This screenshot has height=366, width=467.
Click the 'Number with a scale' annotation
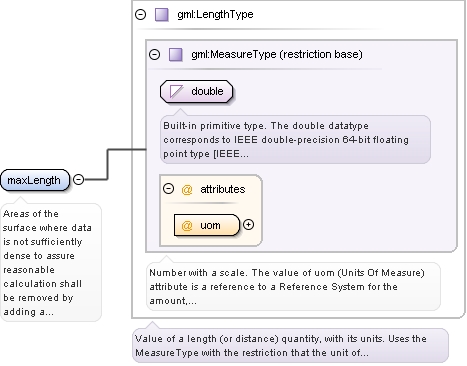pyautogui.click(x=293, y=287)
